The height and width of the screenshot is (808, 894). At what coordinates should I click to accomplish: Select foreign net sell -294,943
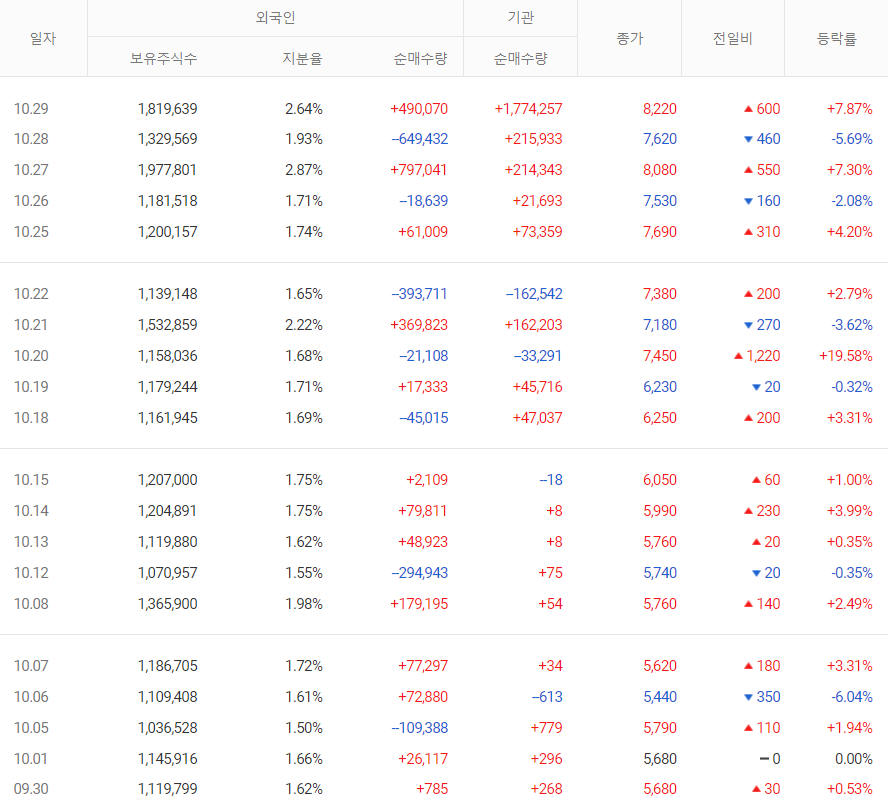point(420,572)
